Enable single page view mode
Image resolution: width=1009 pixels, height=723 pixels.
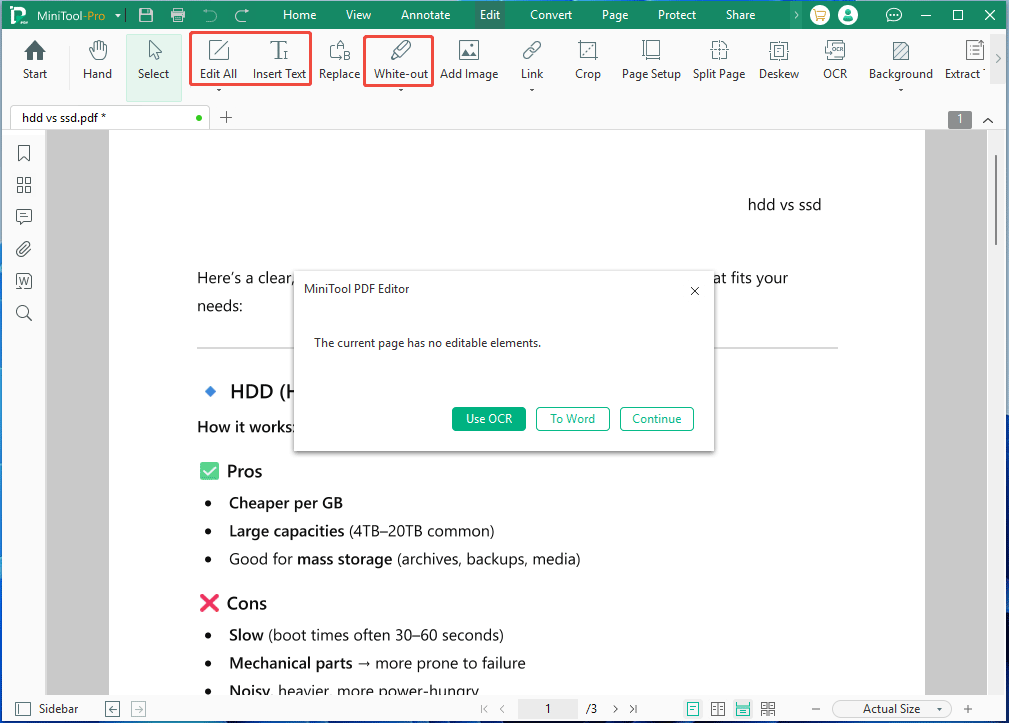click(x=693, y=708)
